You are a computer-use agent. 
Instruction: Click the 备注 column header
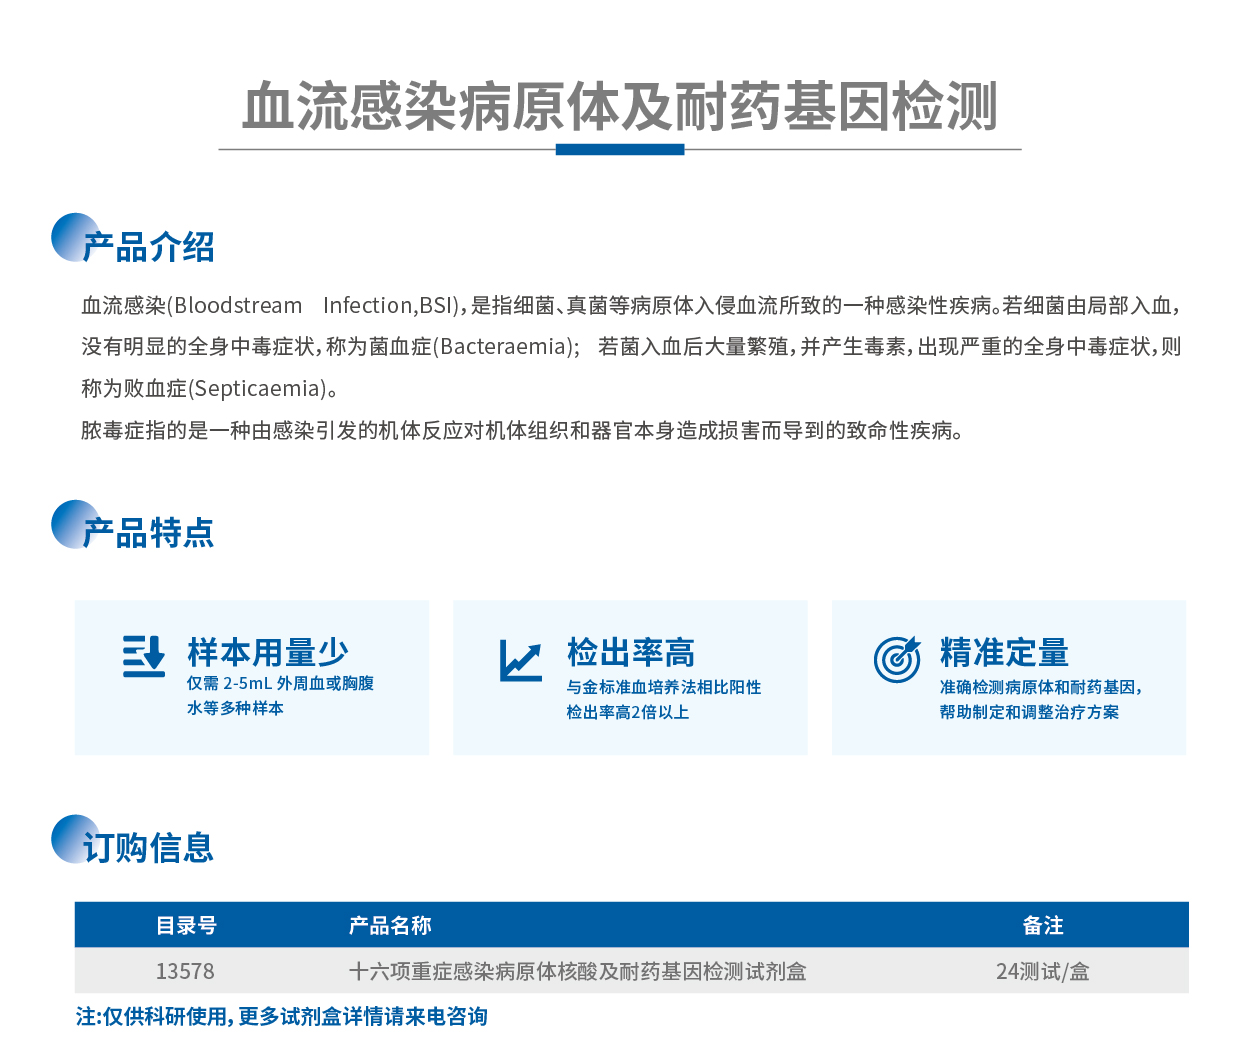pyautogui.click(x=1043, y=926)
